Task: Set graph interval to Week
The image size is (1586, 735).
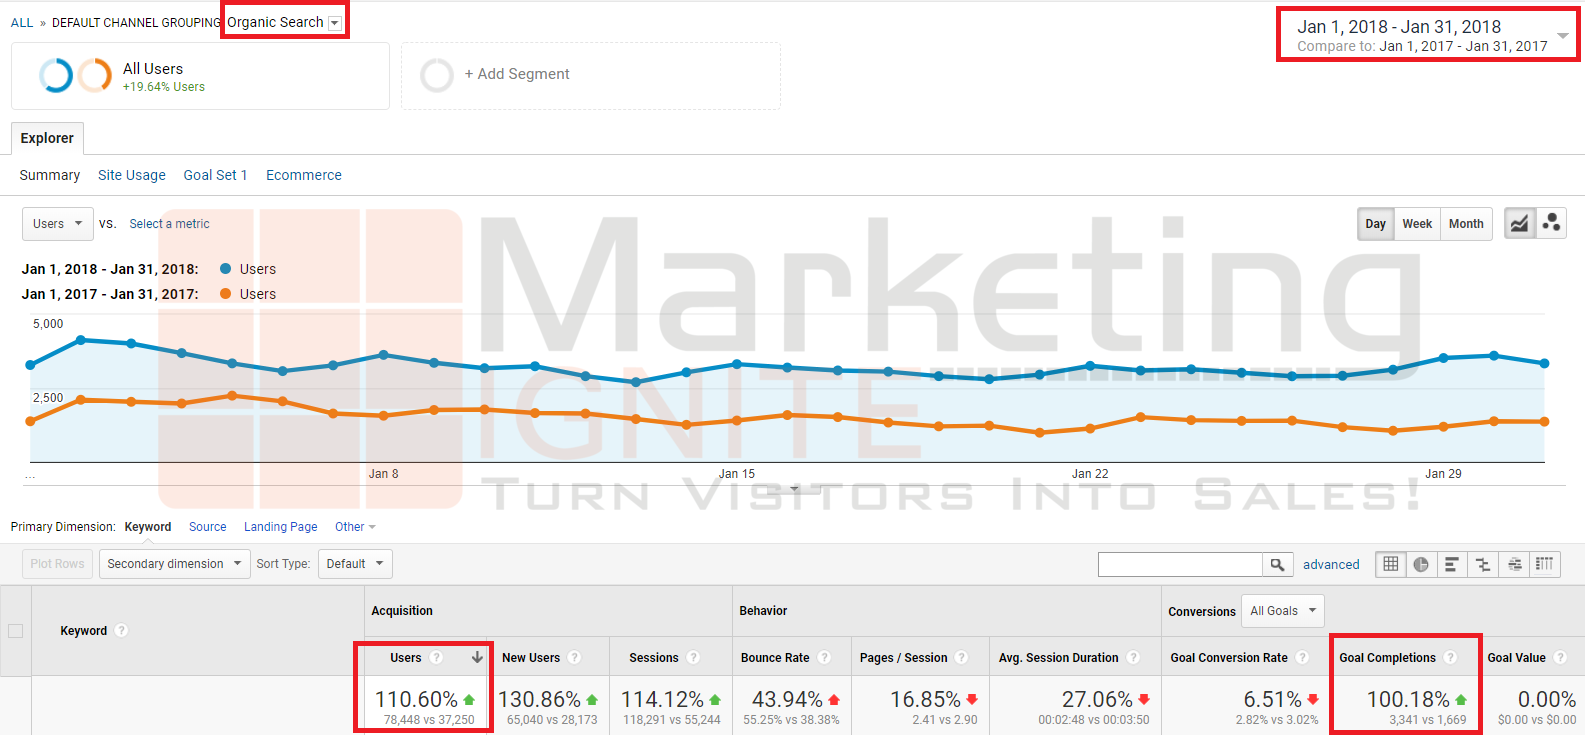Action: (x=1416, y=224)
